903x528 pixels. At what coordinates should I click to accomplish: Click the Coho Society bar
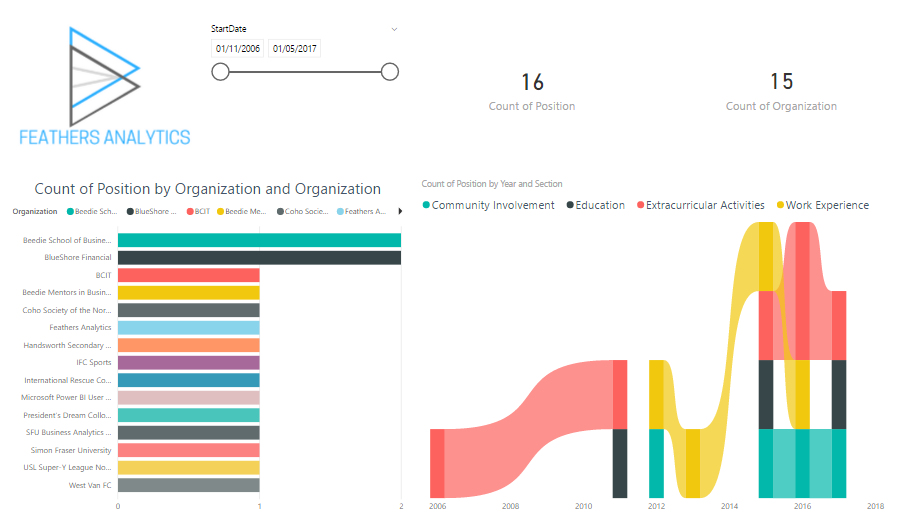pos(188,310)
